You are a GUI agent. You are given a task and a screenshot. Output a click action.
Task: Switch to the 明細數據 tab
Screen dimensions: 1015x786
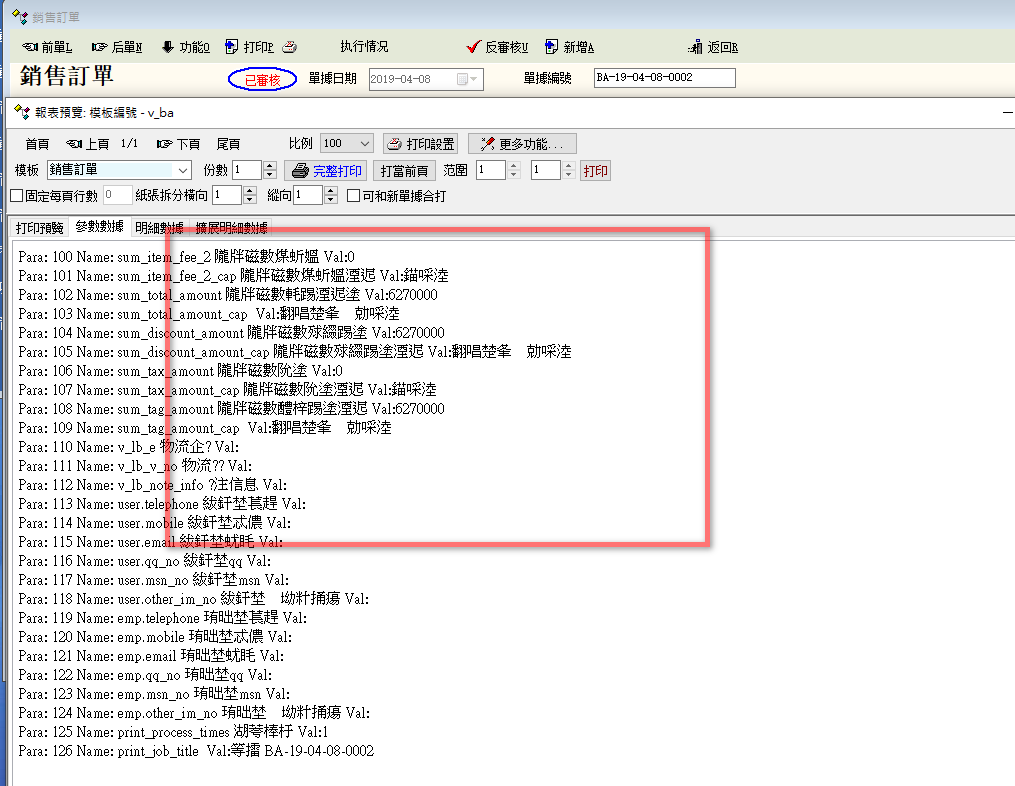point(158,228)
